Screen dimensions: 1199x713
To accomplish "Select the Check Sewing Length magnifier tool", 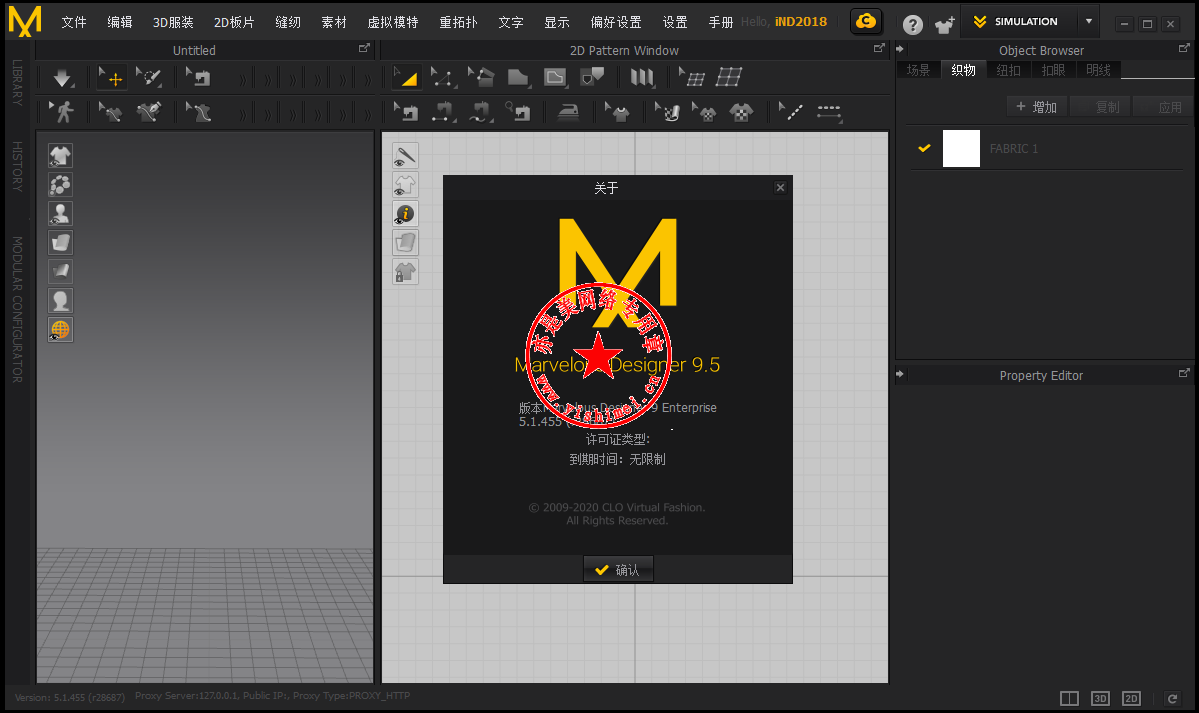I will (x=518, y=112).
